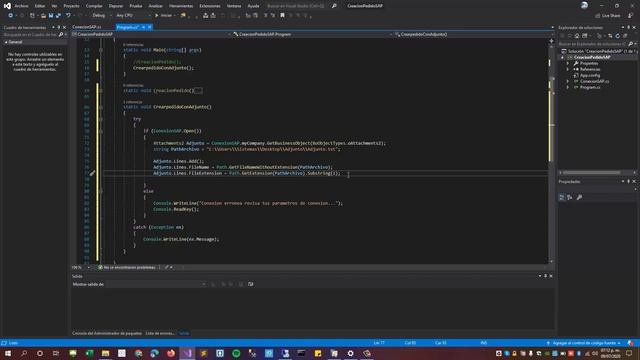
Task: Click the Firefox taskbar icon
Action: [x=171, y=353]
